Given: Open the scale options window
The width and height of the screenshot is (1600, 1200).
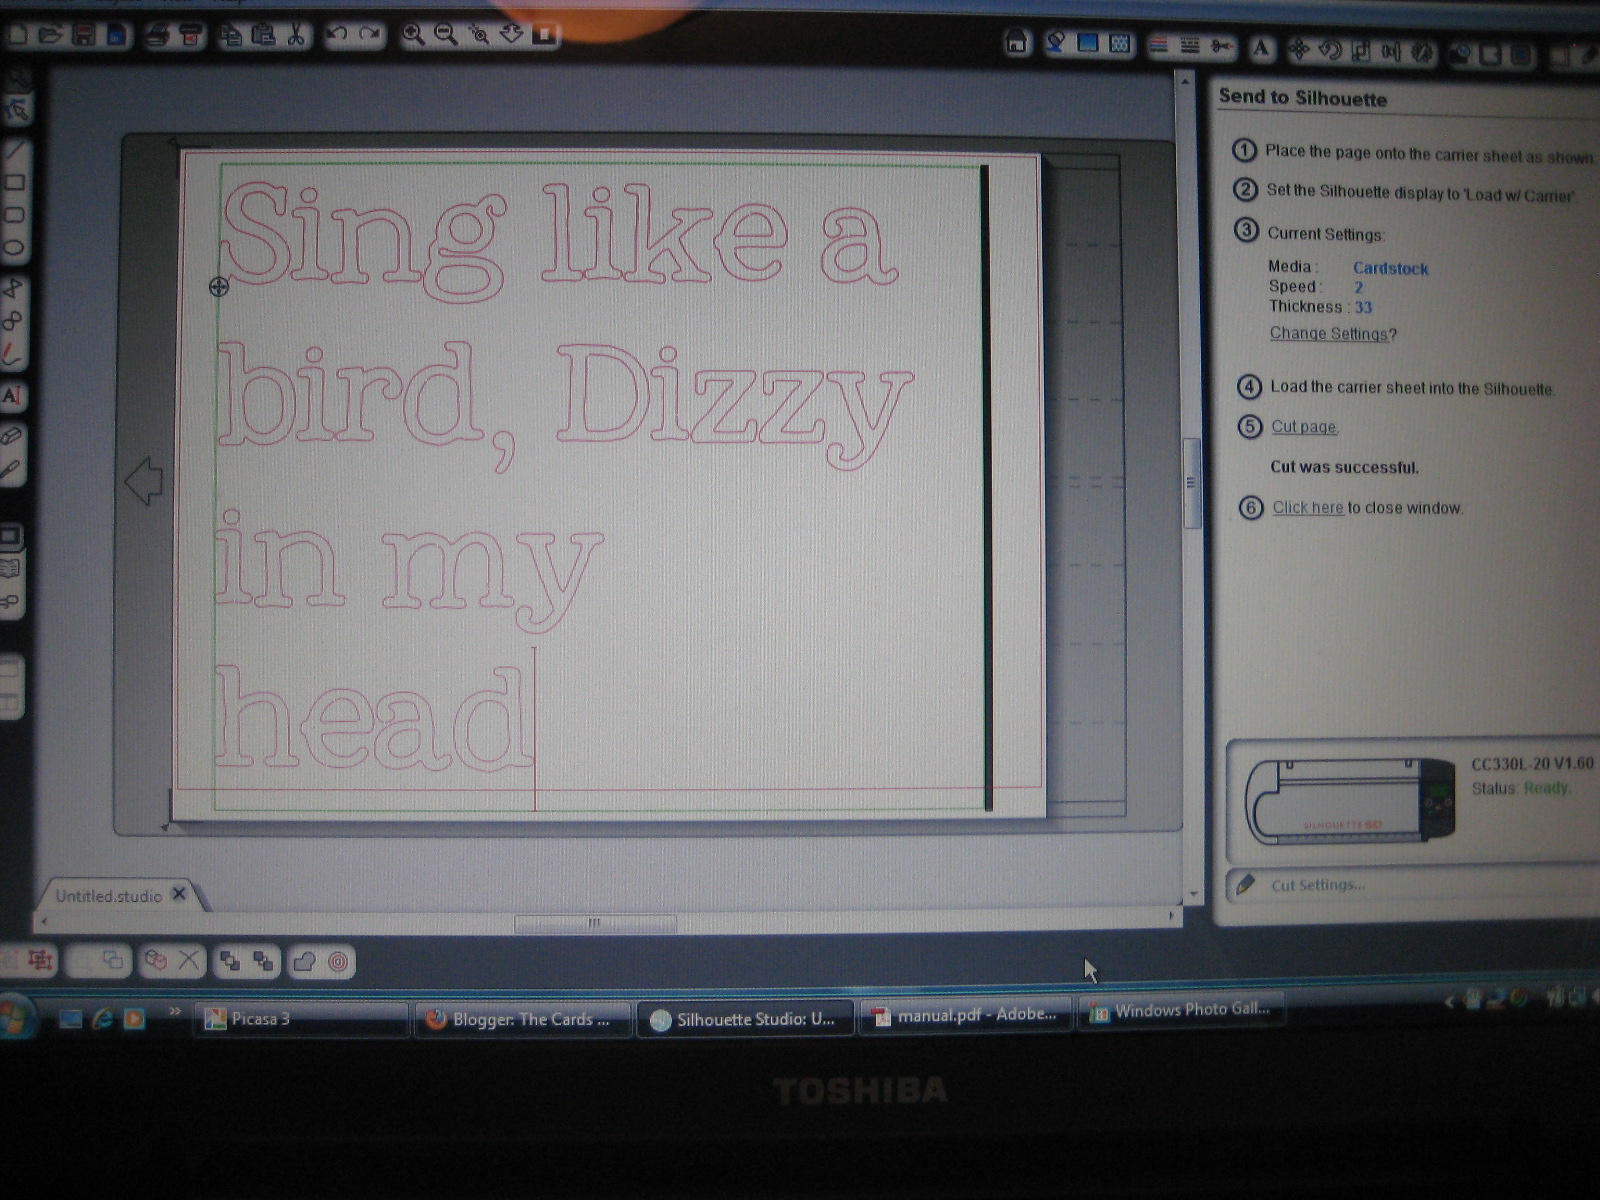Looking at the screenshot, I should coord(1361,51).
